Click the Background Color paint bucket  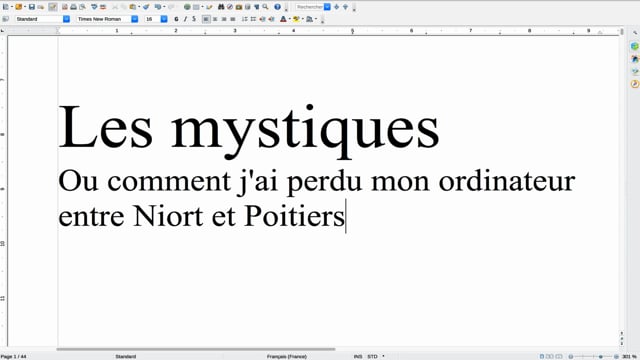click(309, 19)
